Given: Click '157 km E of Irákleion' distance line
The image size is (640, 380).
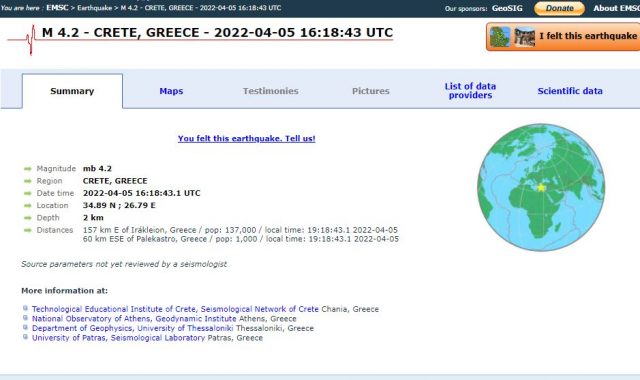Looking at the screenshot, I should [240, 230].
